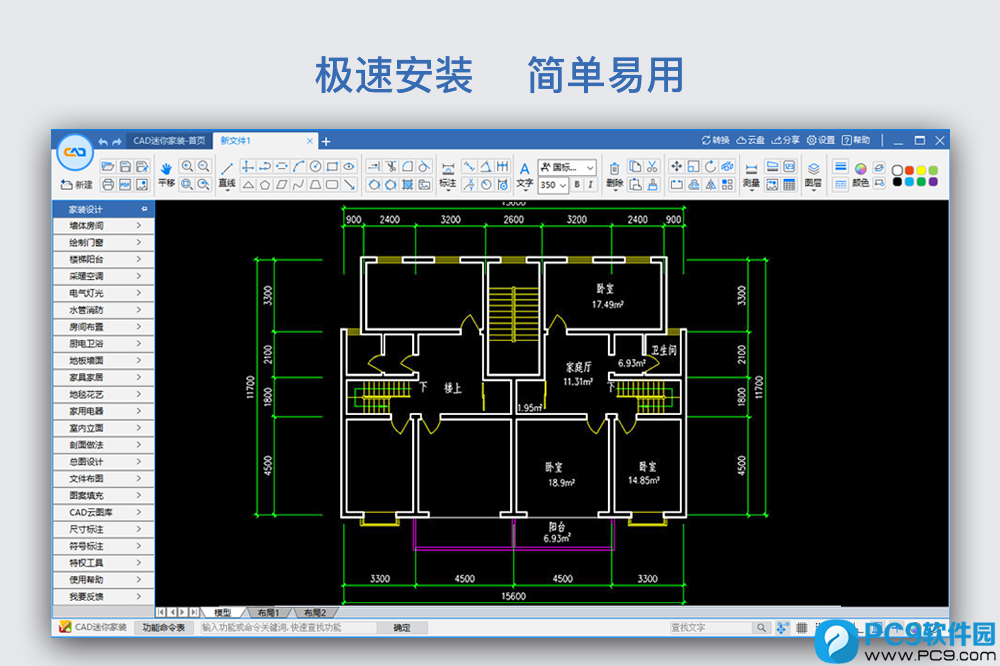Expand the 尺寸标注 category
This screenshot has height=666, width=1000.
coord(103,529)
